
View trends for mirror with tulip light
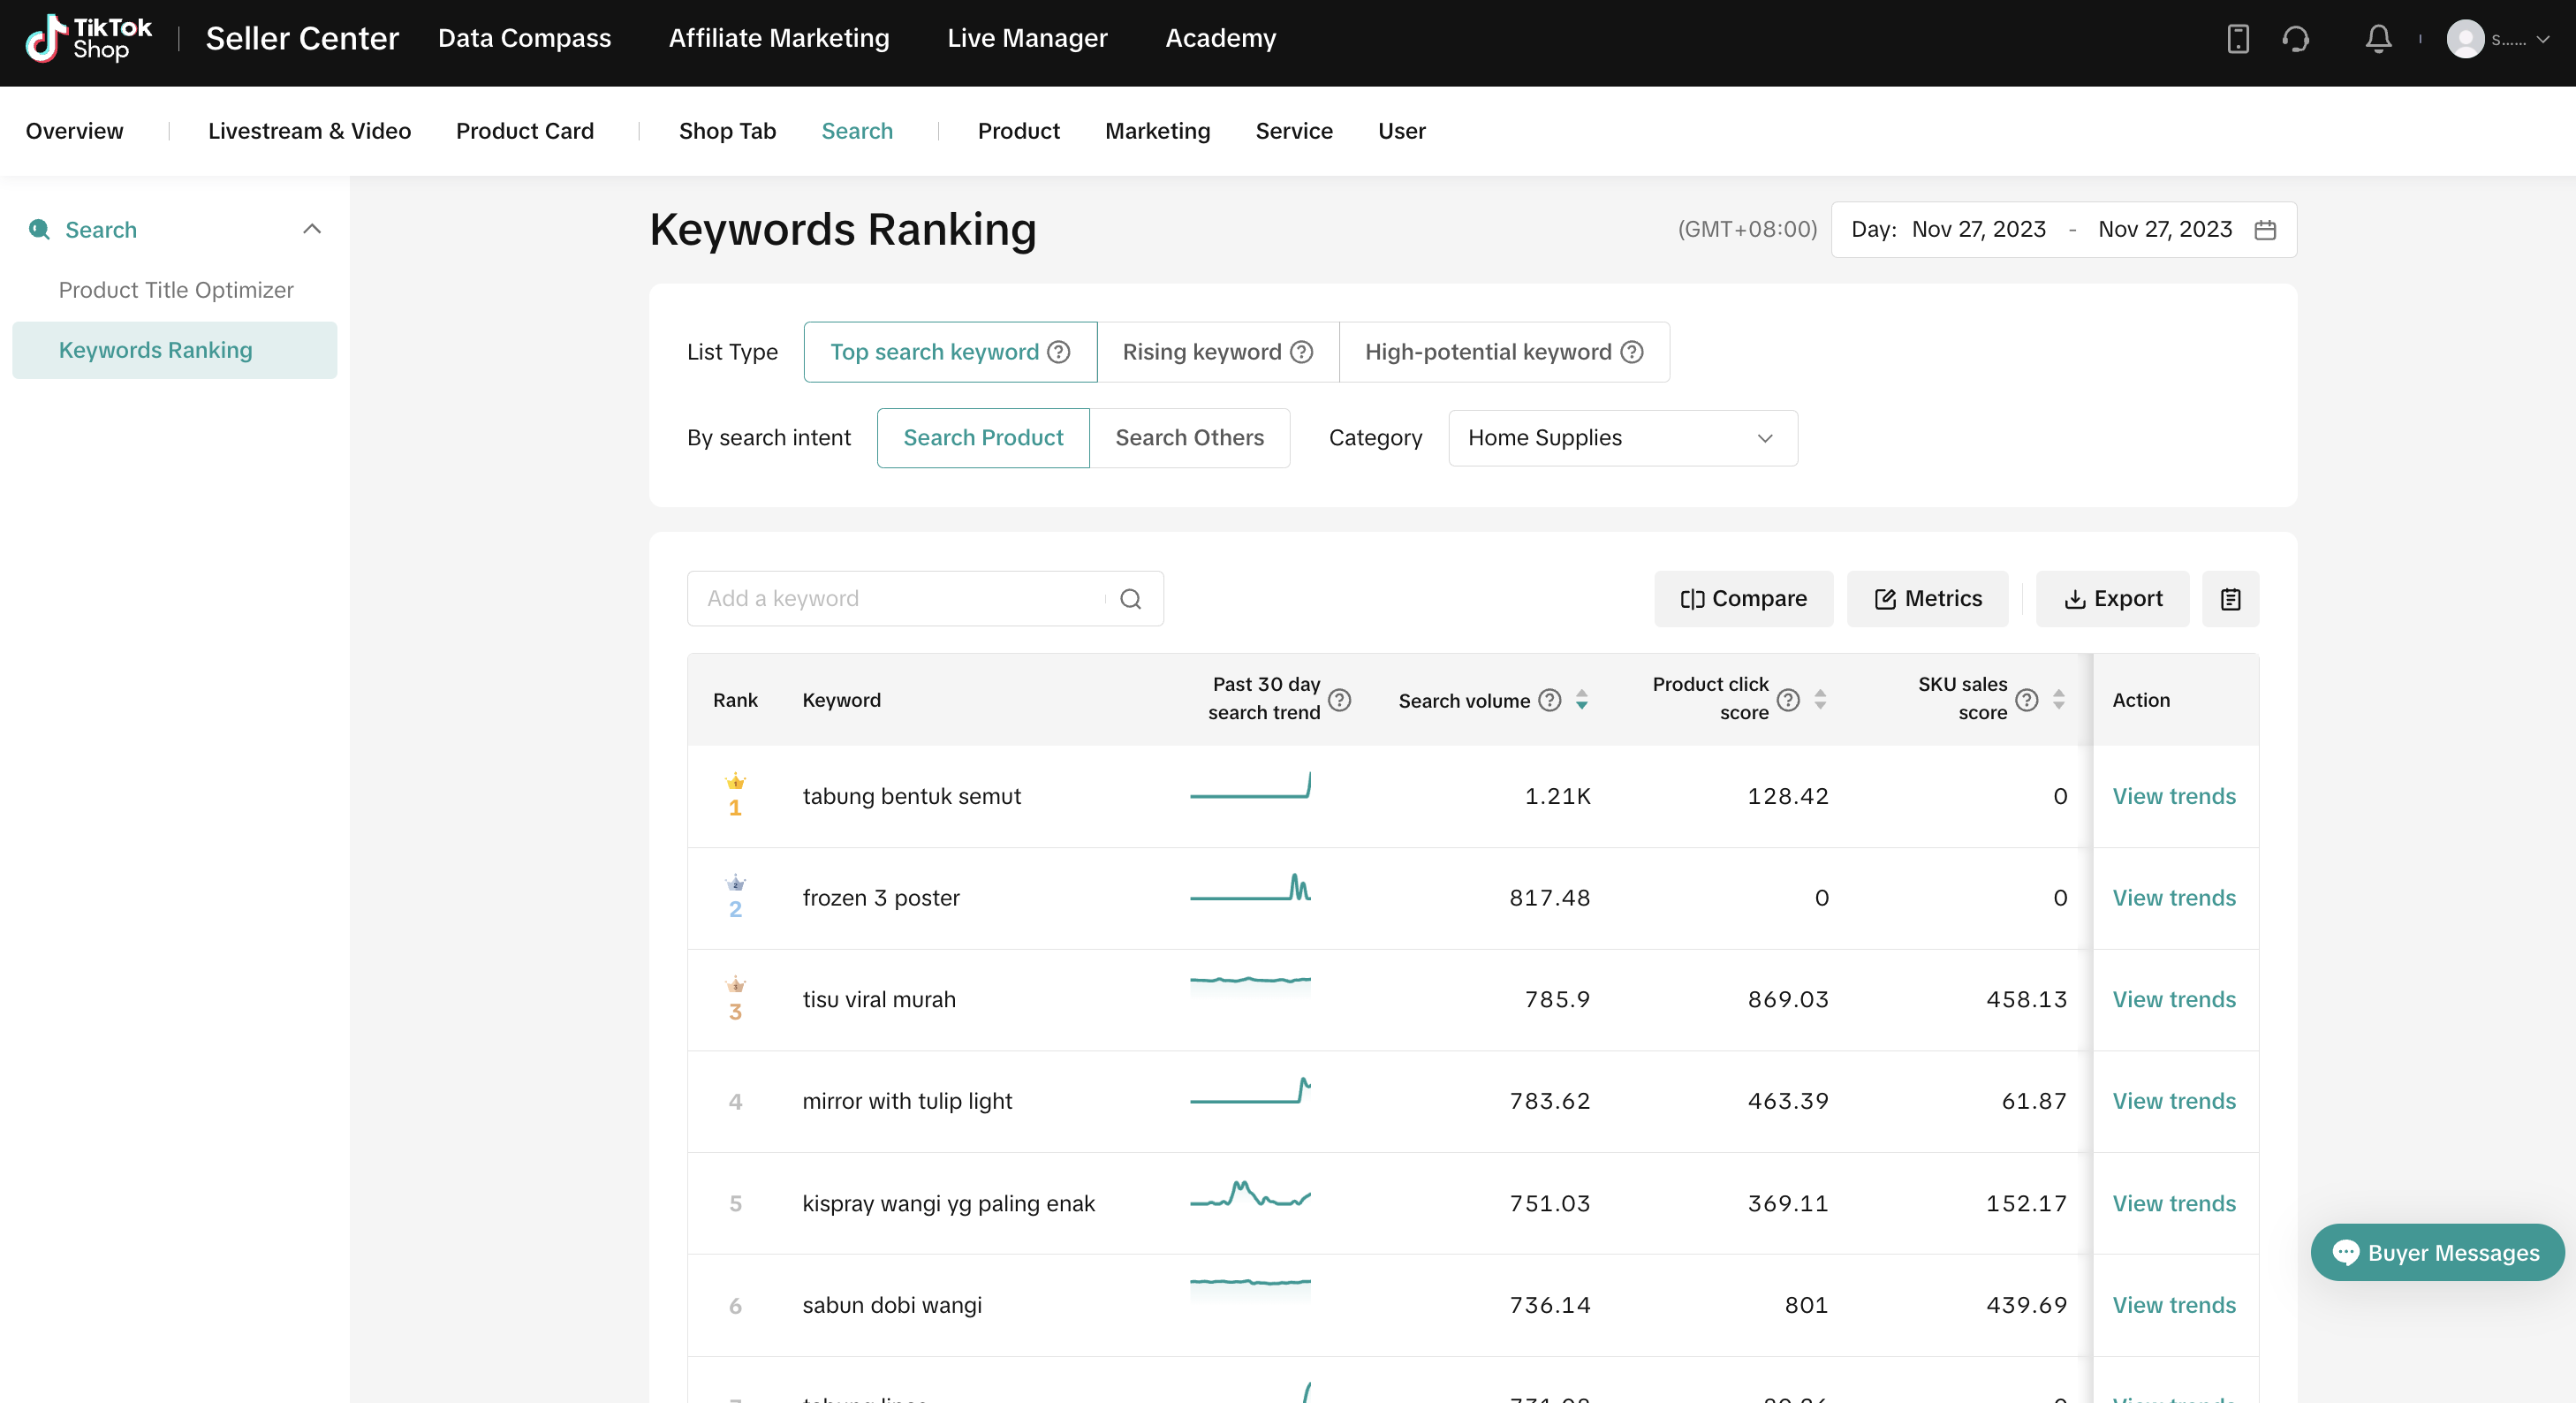pos(2174,1101)
